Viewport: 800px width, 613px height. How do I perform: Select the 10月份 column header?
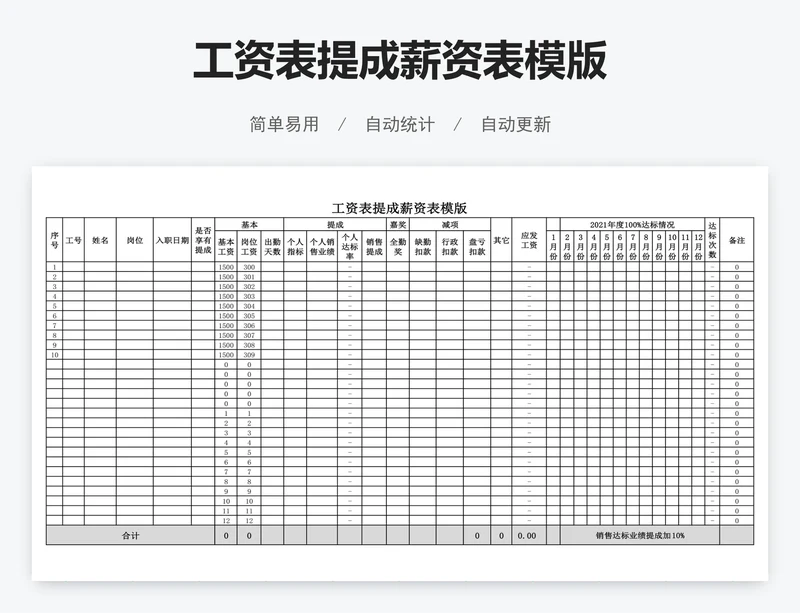pos(672,247)
